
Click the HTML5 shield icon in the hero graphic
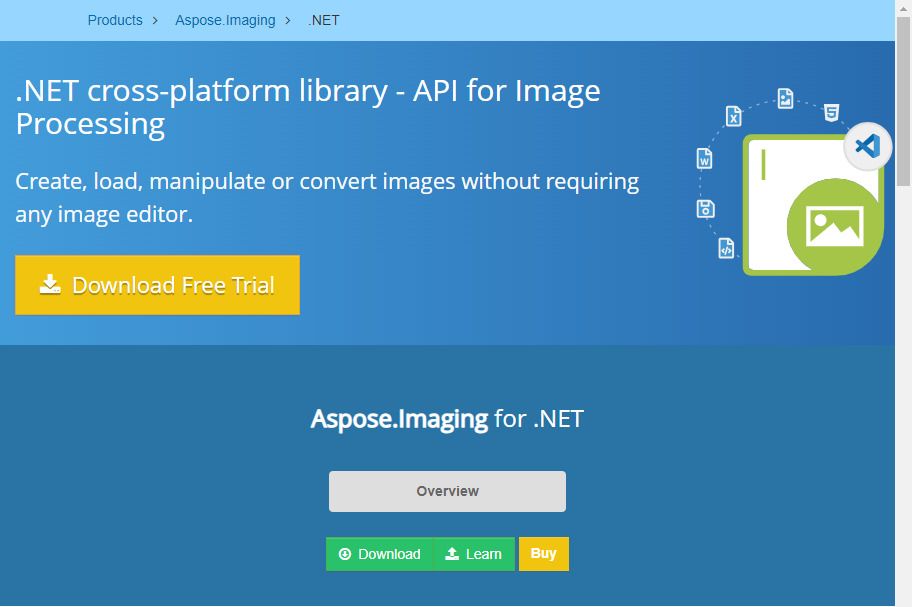tap(832, 112)
